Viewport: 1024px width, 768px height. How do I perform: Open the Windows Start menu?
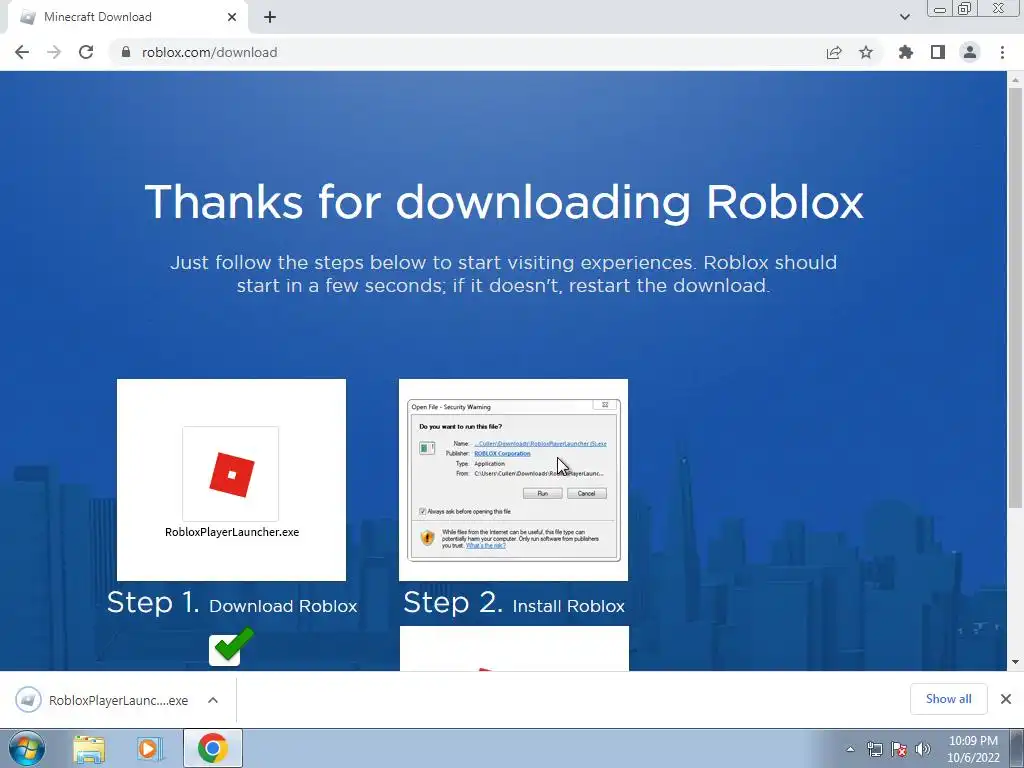coord(27,748)
